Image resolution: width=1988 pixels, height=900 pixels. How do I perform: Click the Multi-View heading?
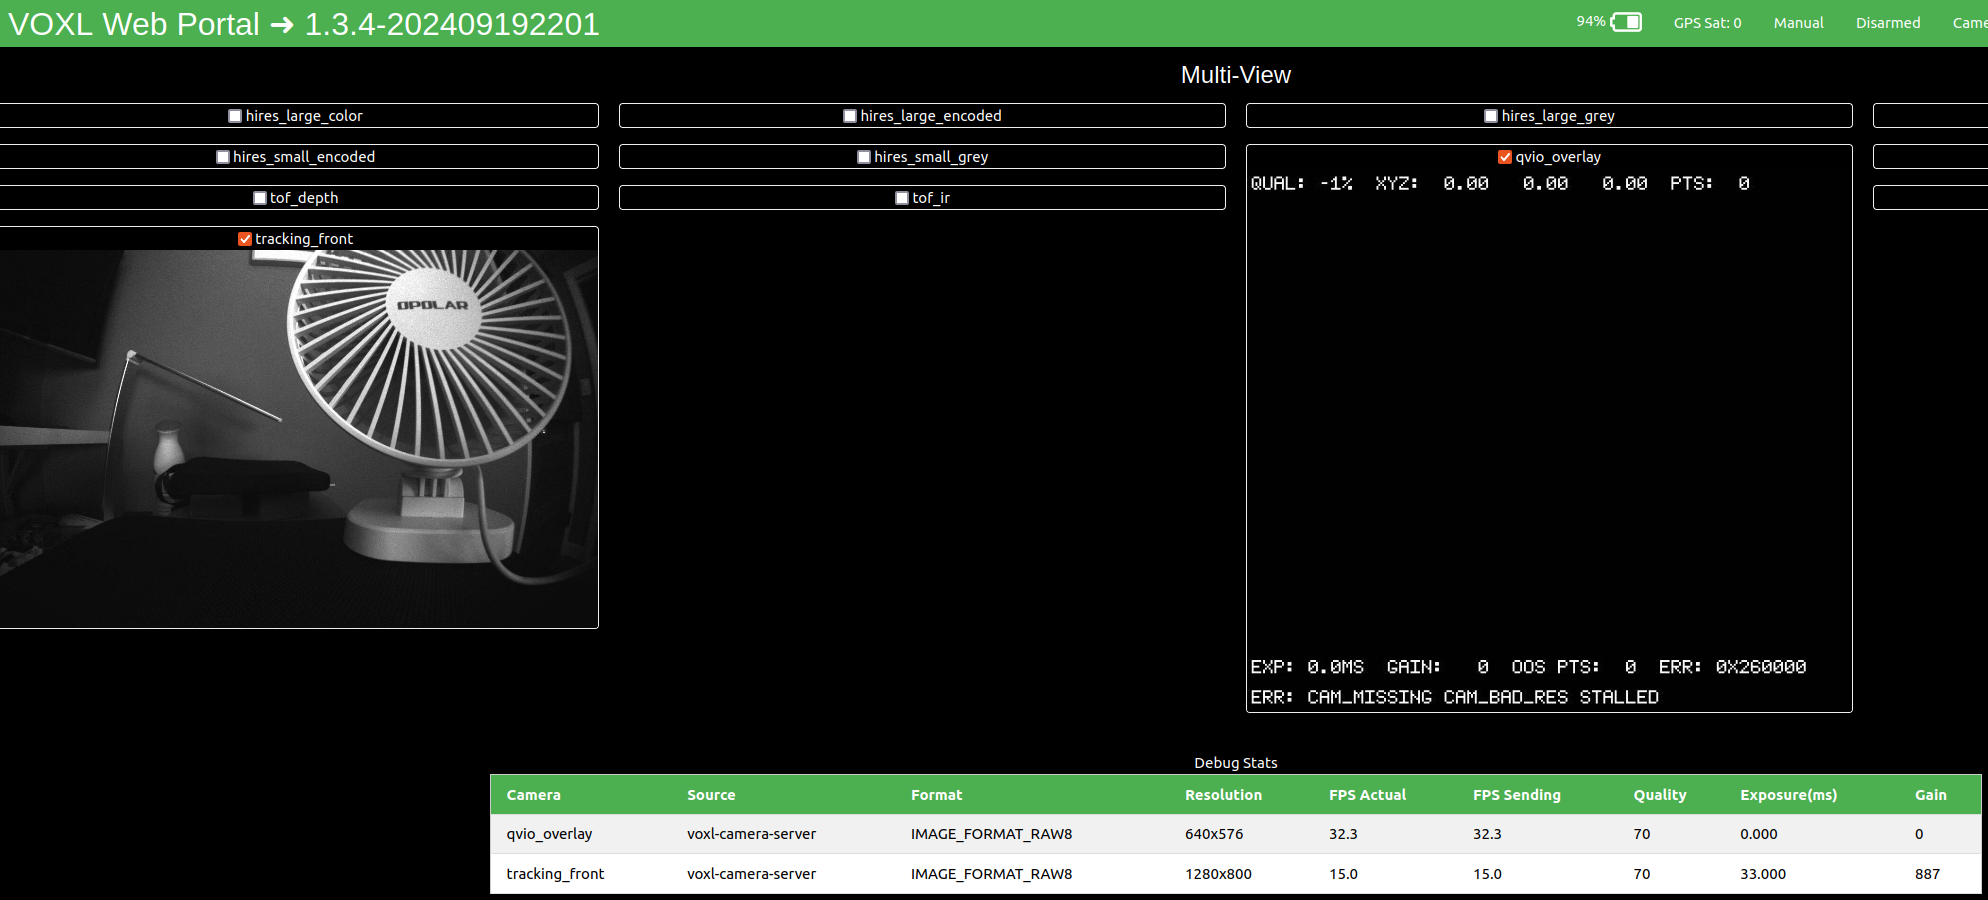[x=1236, y=75]
